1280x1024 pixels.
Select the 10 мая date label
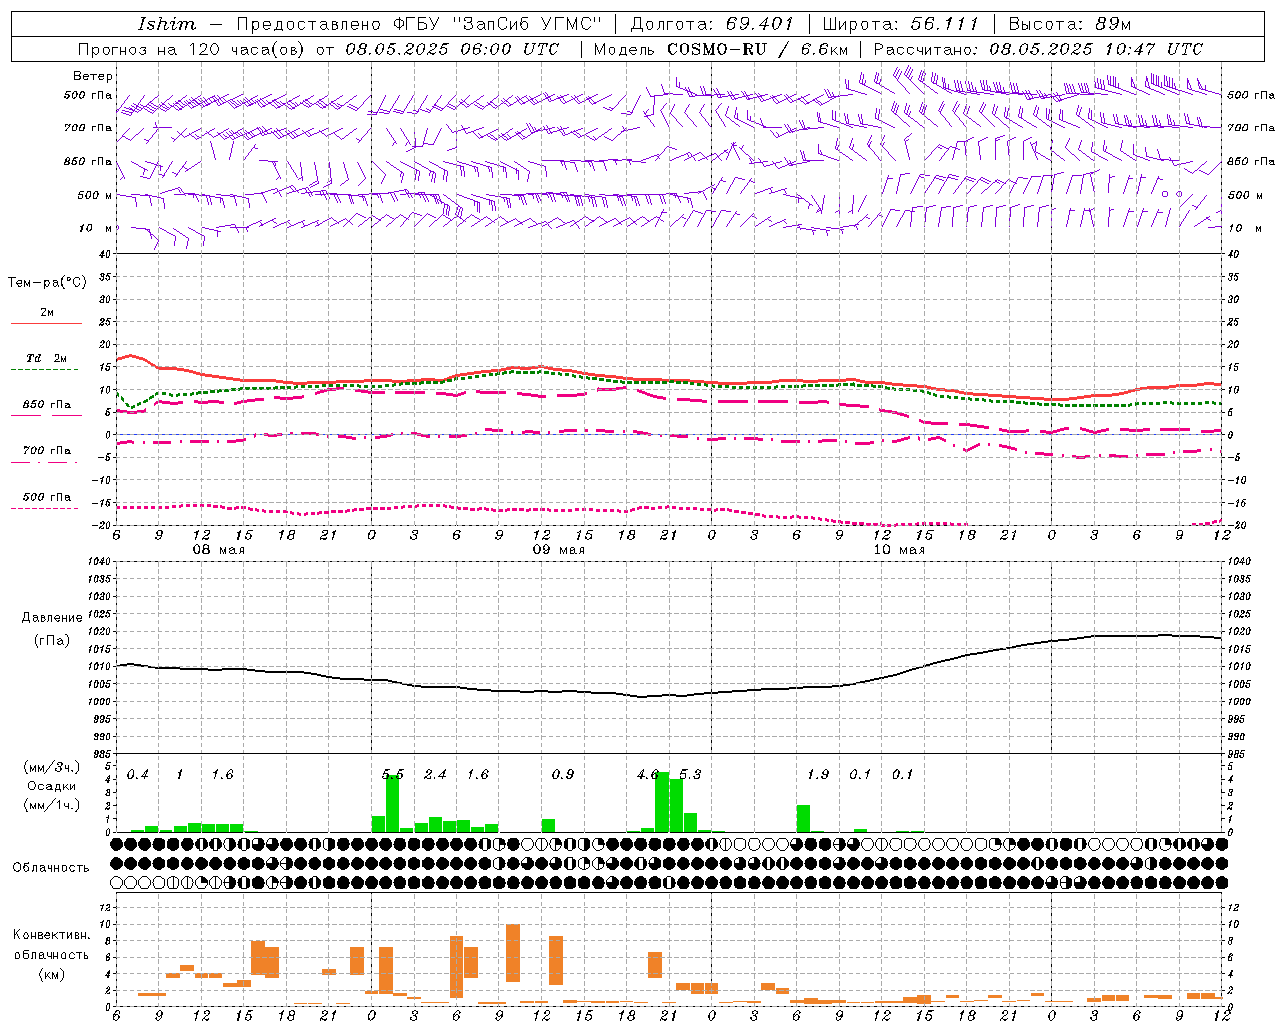899,550
